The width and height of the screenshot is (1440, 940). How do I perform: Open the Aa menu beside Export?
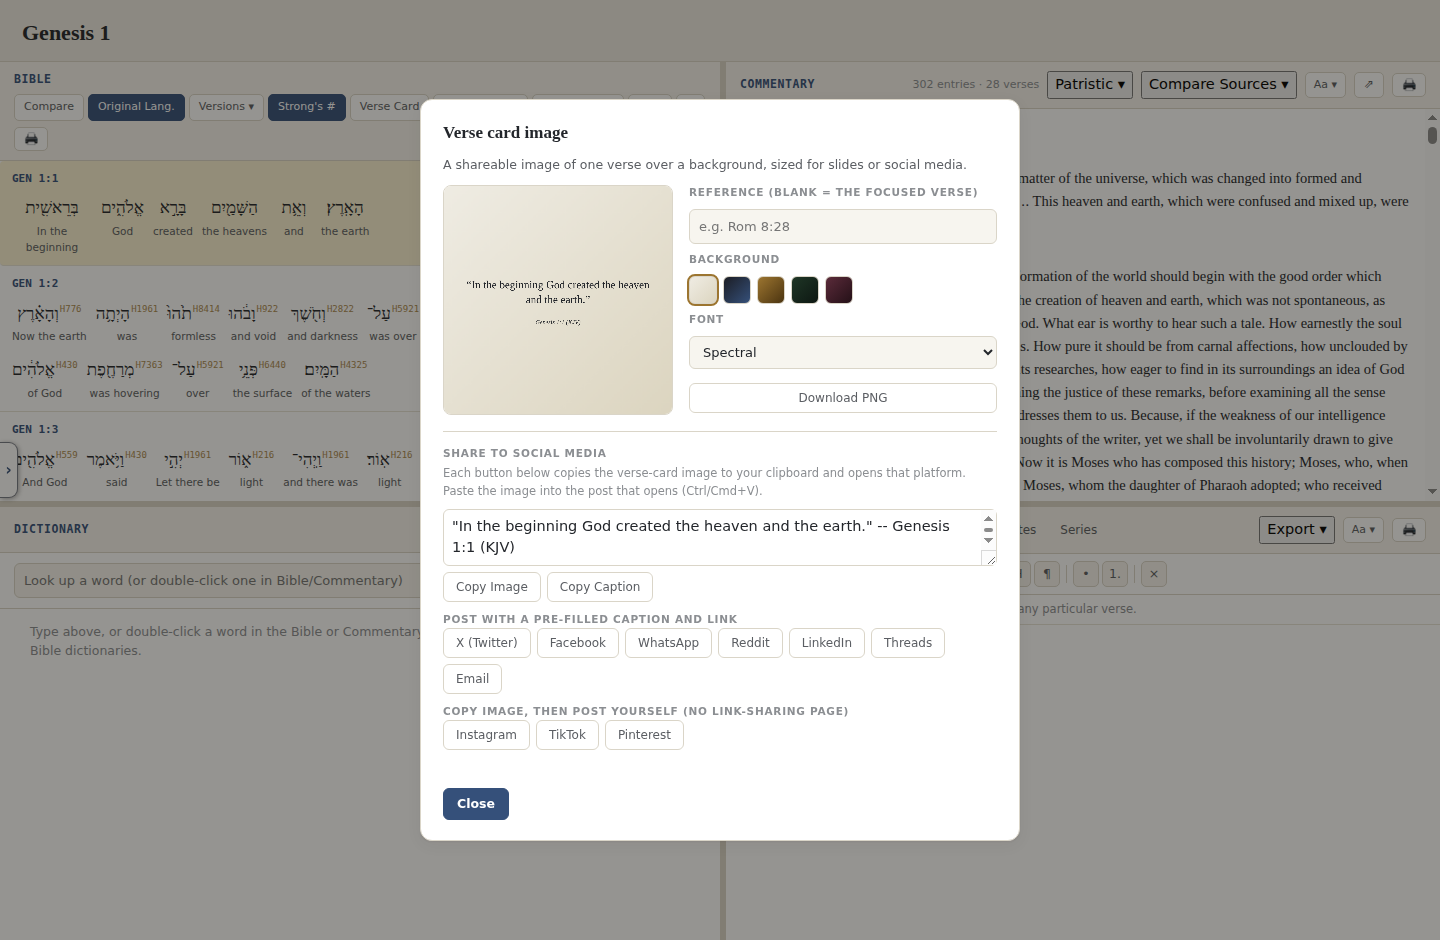click(x=1363, y=529)
